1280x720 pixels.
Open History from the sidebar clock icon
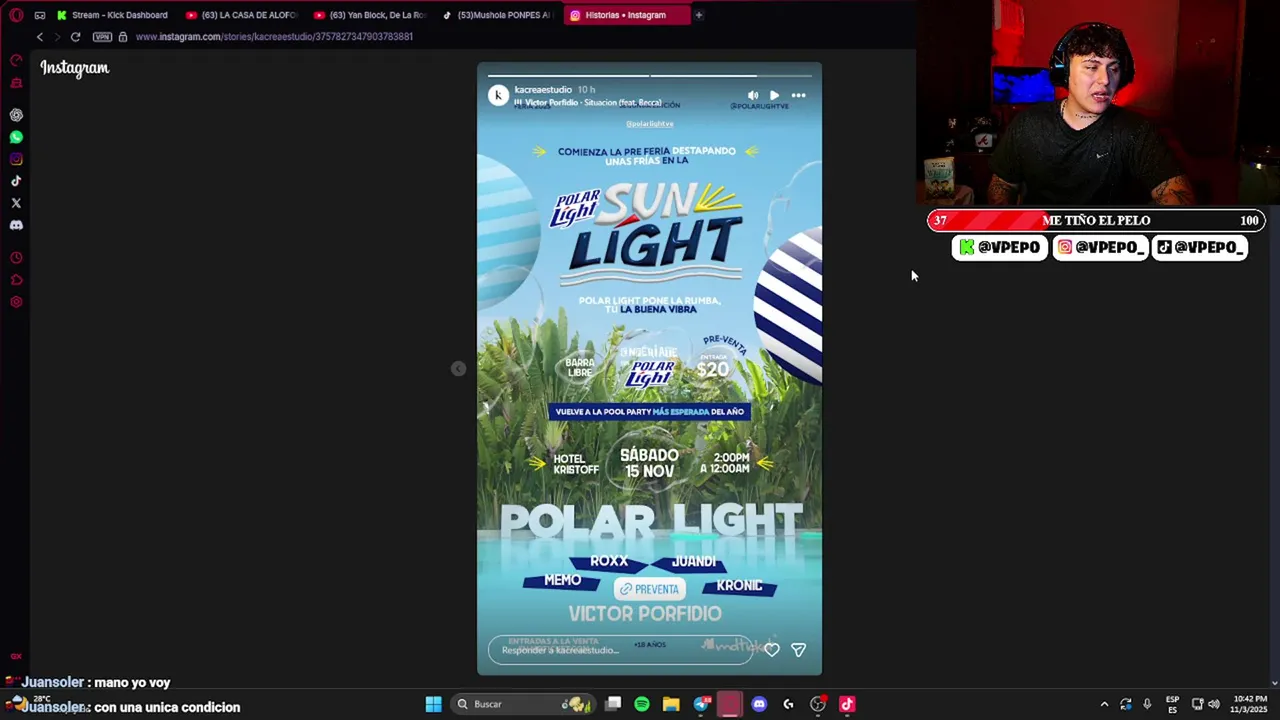[16, 258]
